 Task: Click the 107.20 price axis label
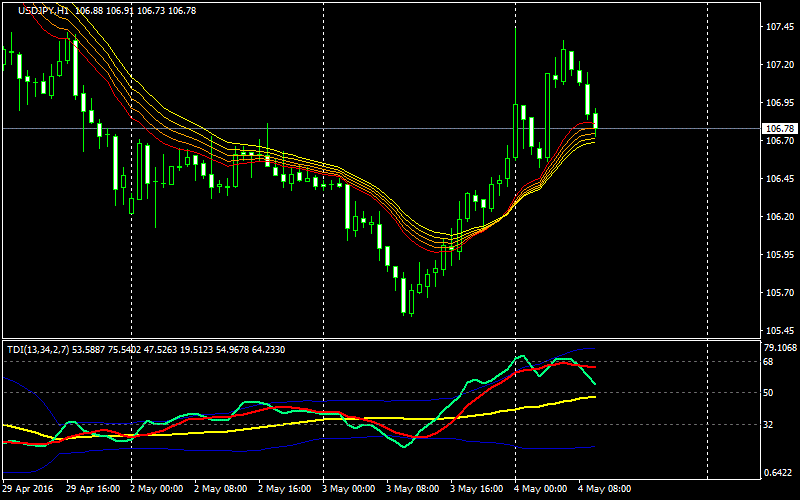click(780, 65)
